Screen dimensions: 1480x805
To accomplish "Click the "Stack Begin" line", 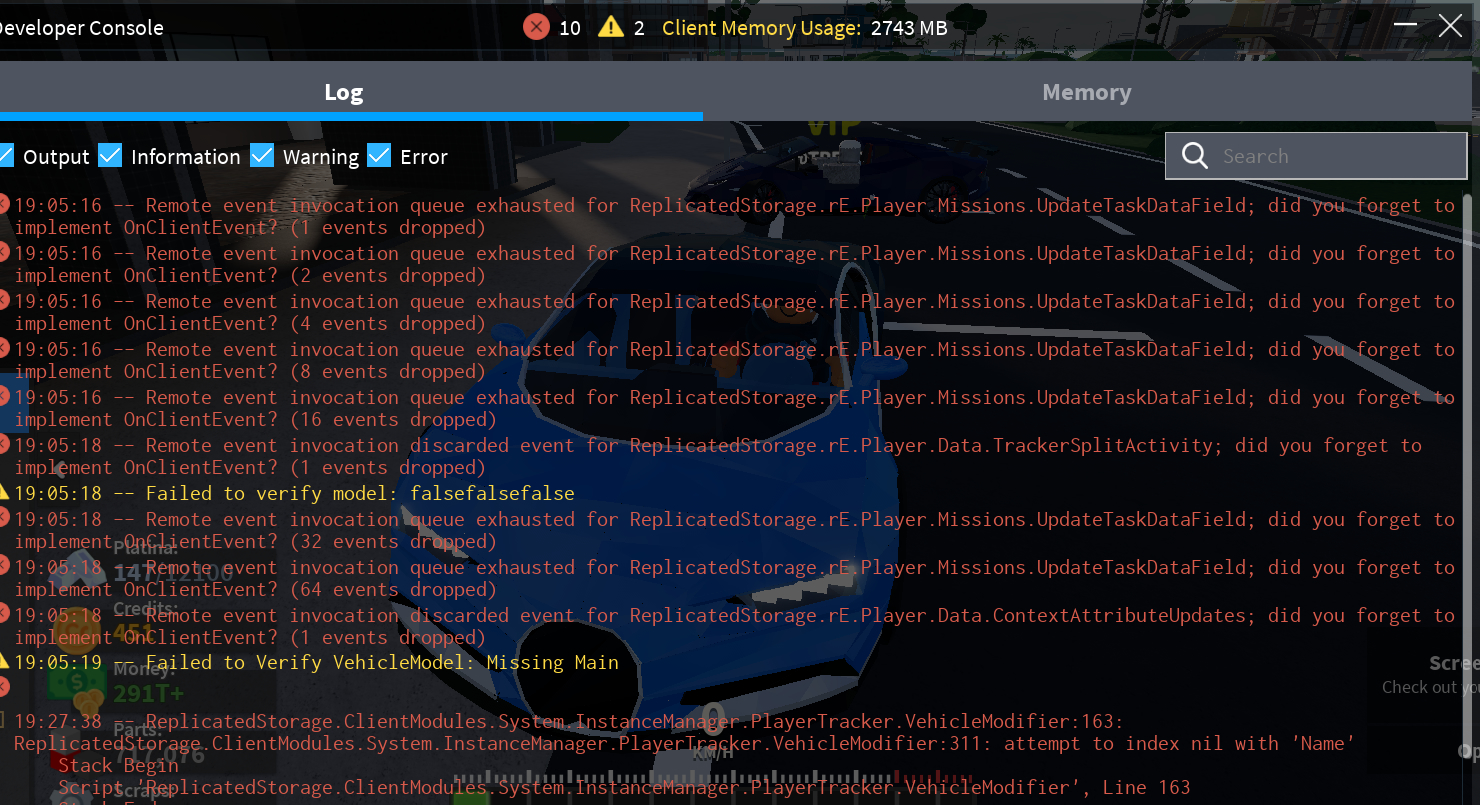I will (x=118, y=765).
